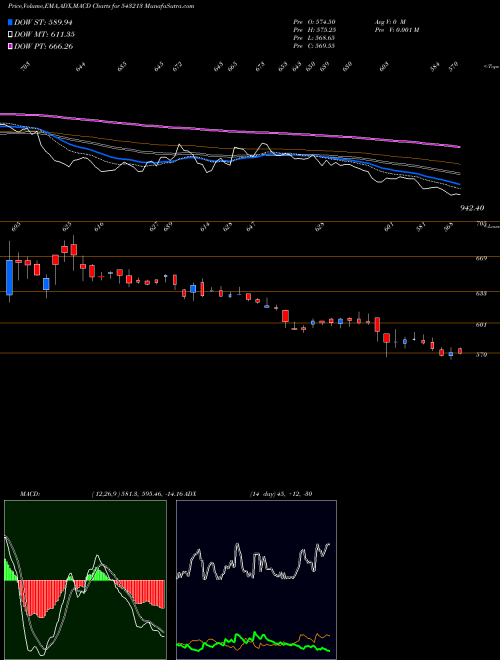Image resolution: width=500 pixels, height=660 pixels.
Task: Click the white DOW MT legend swatch
Action: tap(10, 34)
